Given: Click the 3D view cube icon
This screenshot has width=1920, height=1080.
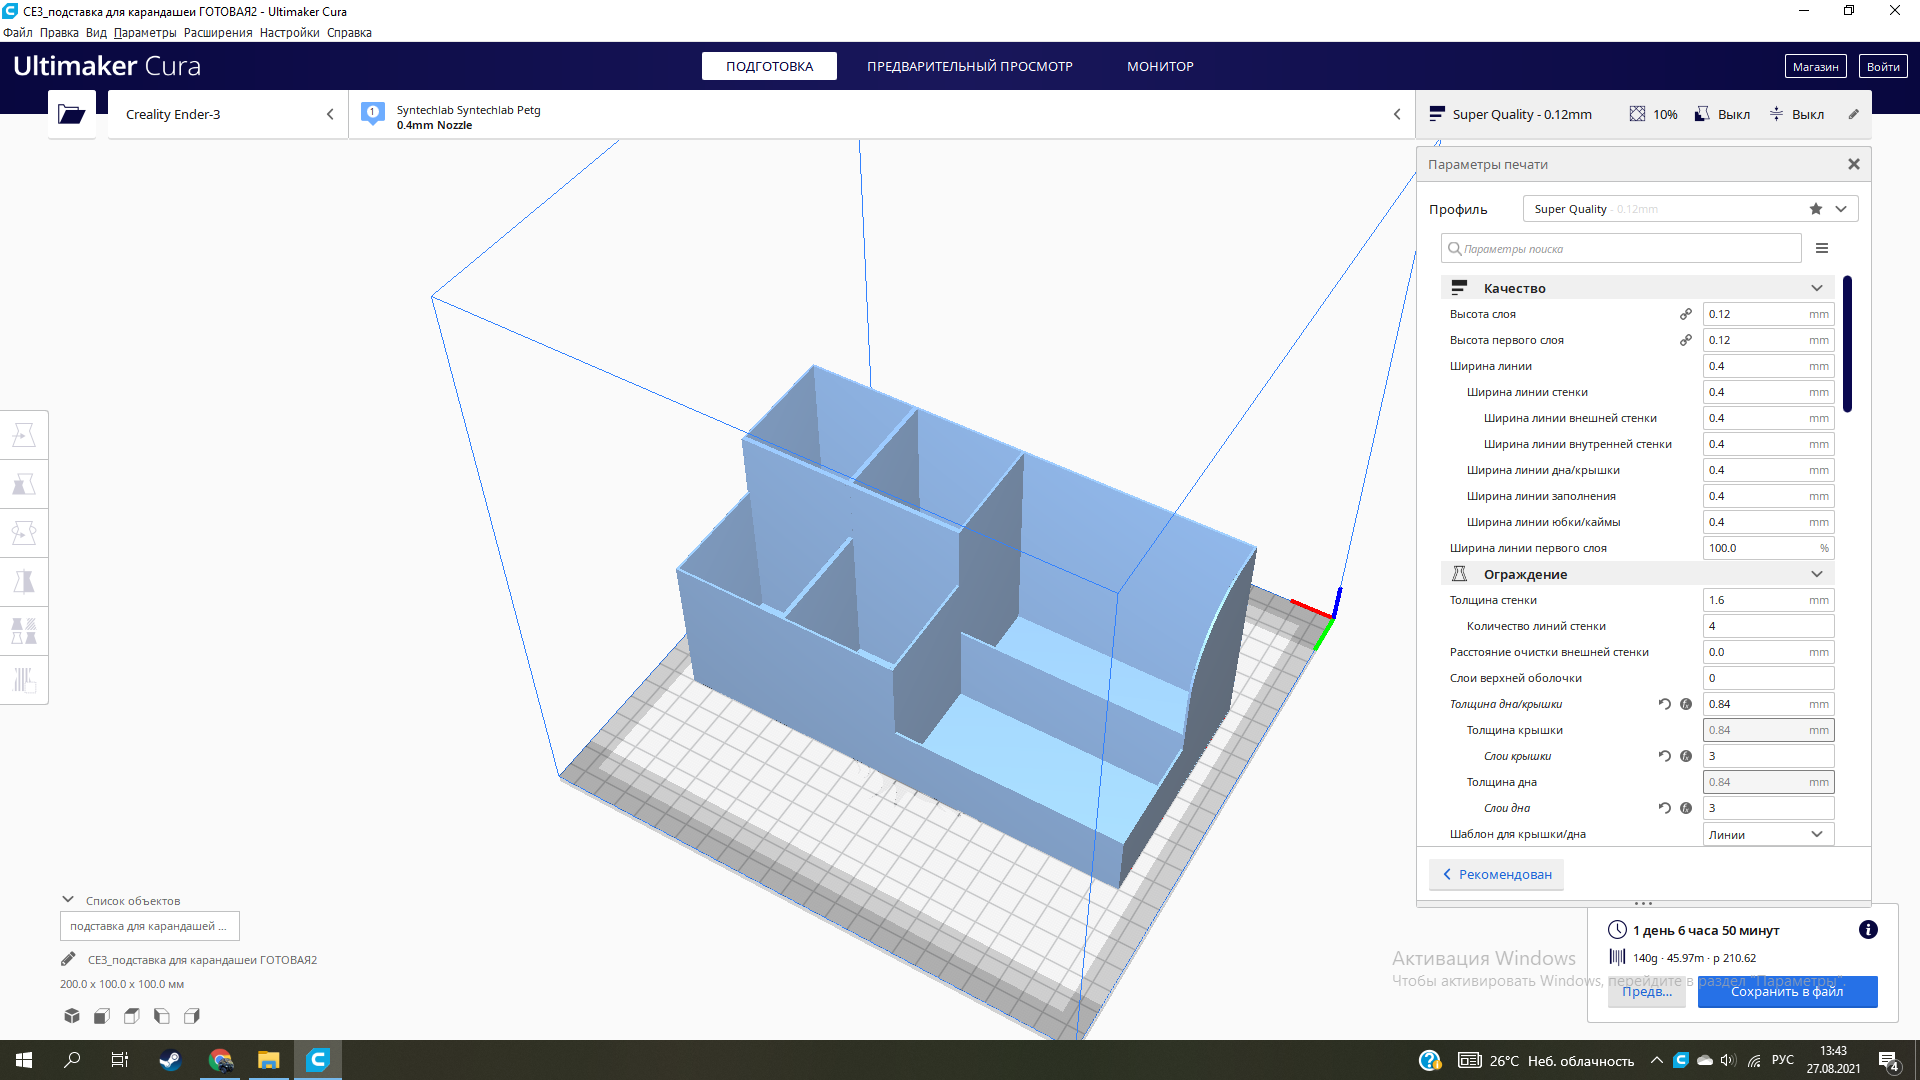Looking at the screenshot, I should tap(72, 1016).
